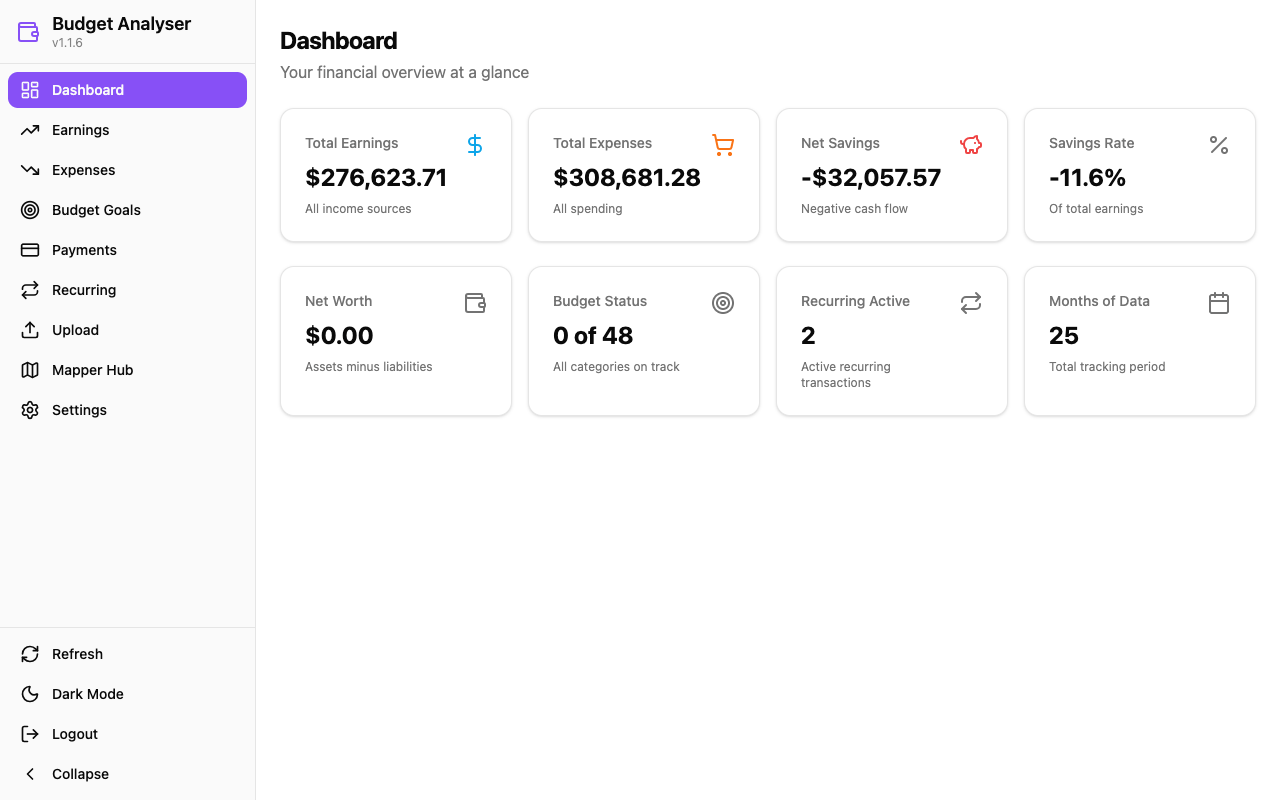Click the wallet icon on Net Worth card
1280x800 pixels.
pyautogui.click(x=474, y=302)
